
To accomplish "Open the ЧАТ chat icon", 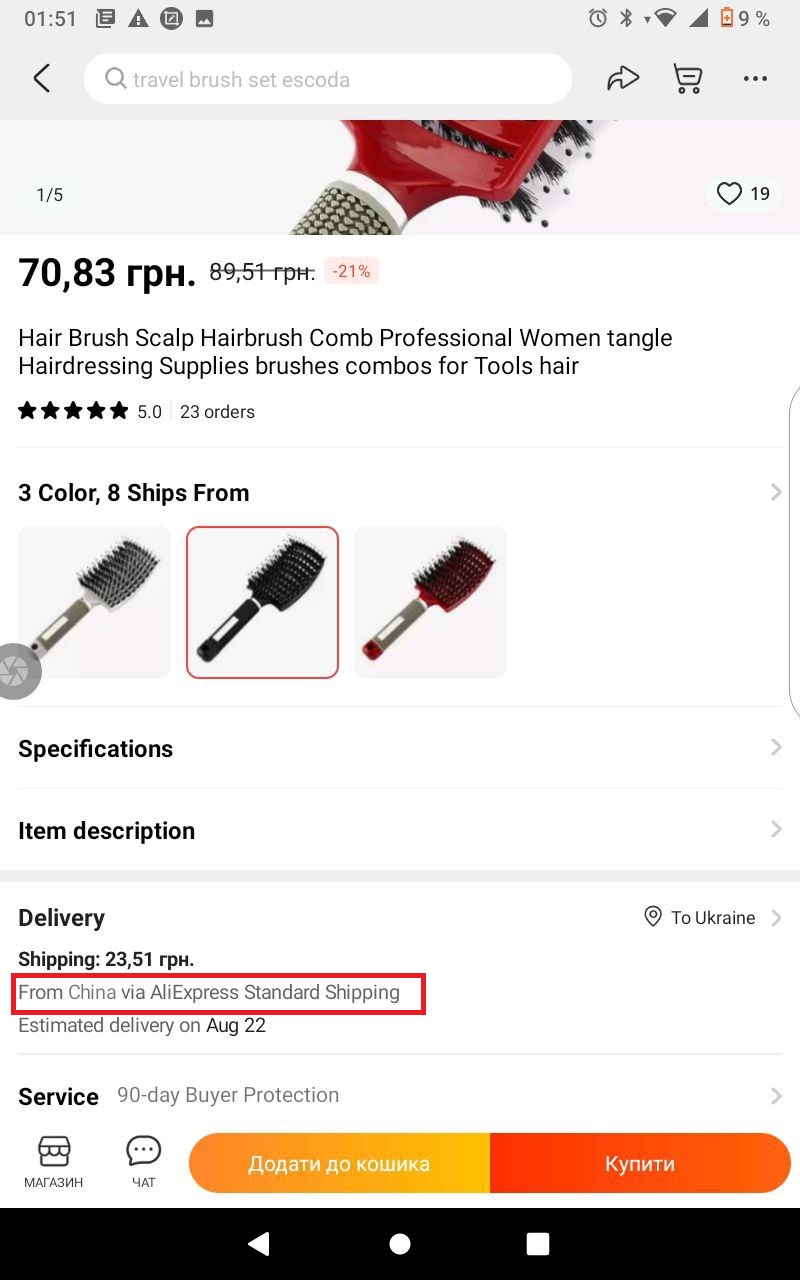I will 143,1160.
